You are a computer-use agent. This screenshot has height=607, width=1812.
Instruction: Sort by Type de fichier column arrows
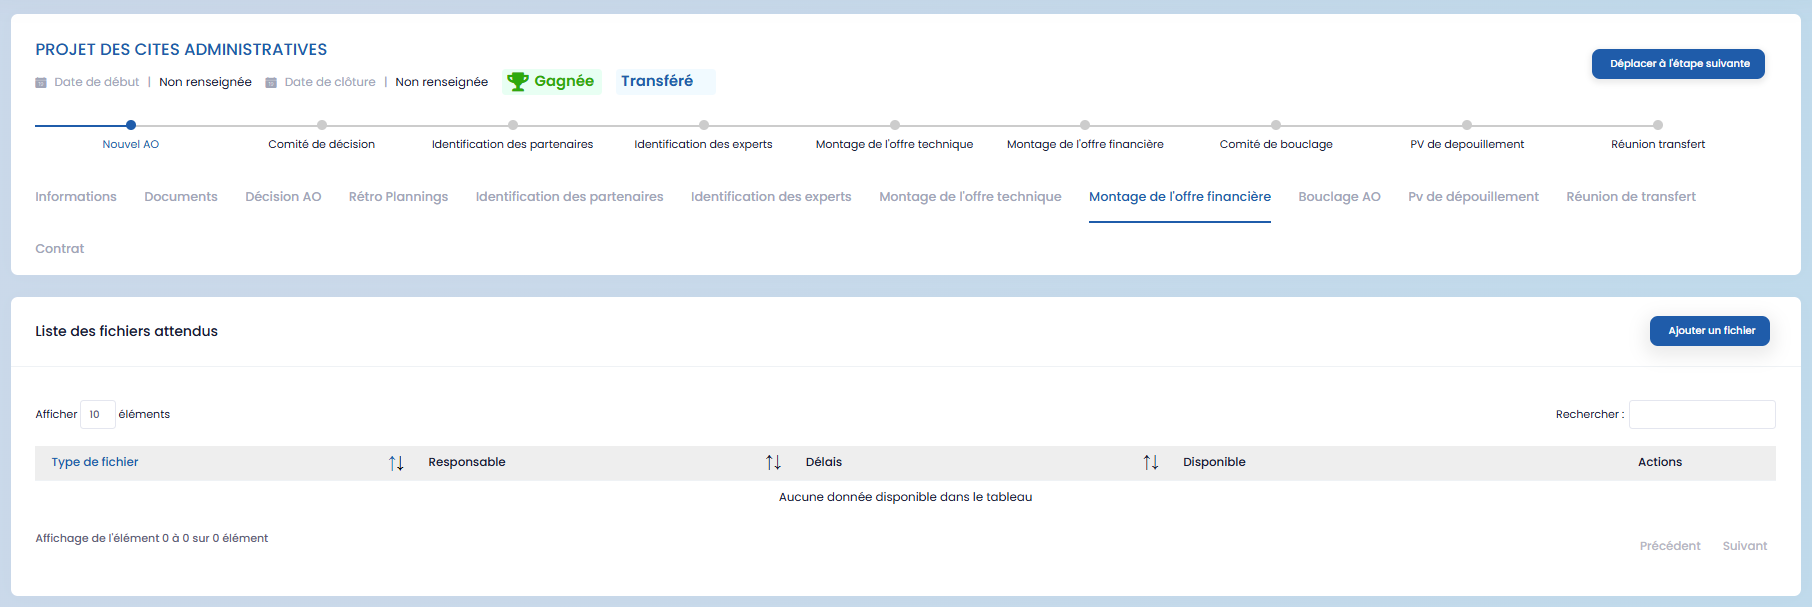(396, 463)
